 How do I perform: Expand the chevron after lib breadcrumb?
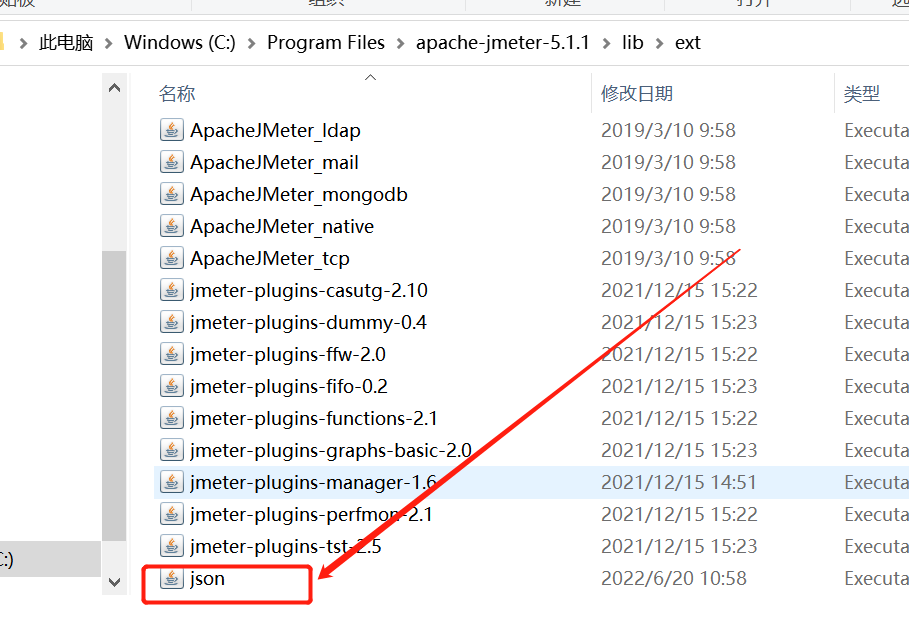click(659, 43)
